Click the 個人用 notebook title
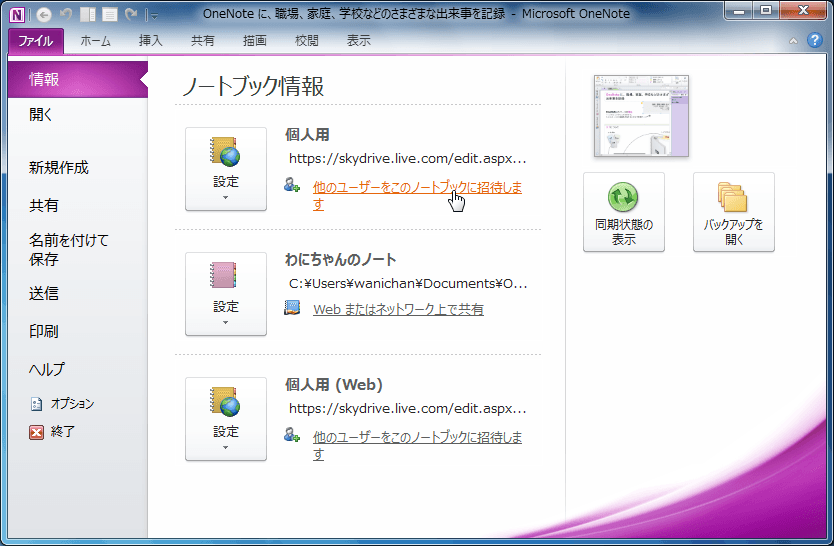Image resolution: width=834 pixels, height=546 pixels. click(x=307, y=135)
